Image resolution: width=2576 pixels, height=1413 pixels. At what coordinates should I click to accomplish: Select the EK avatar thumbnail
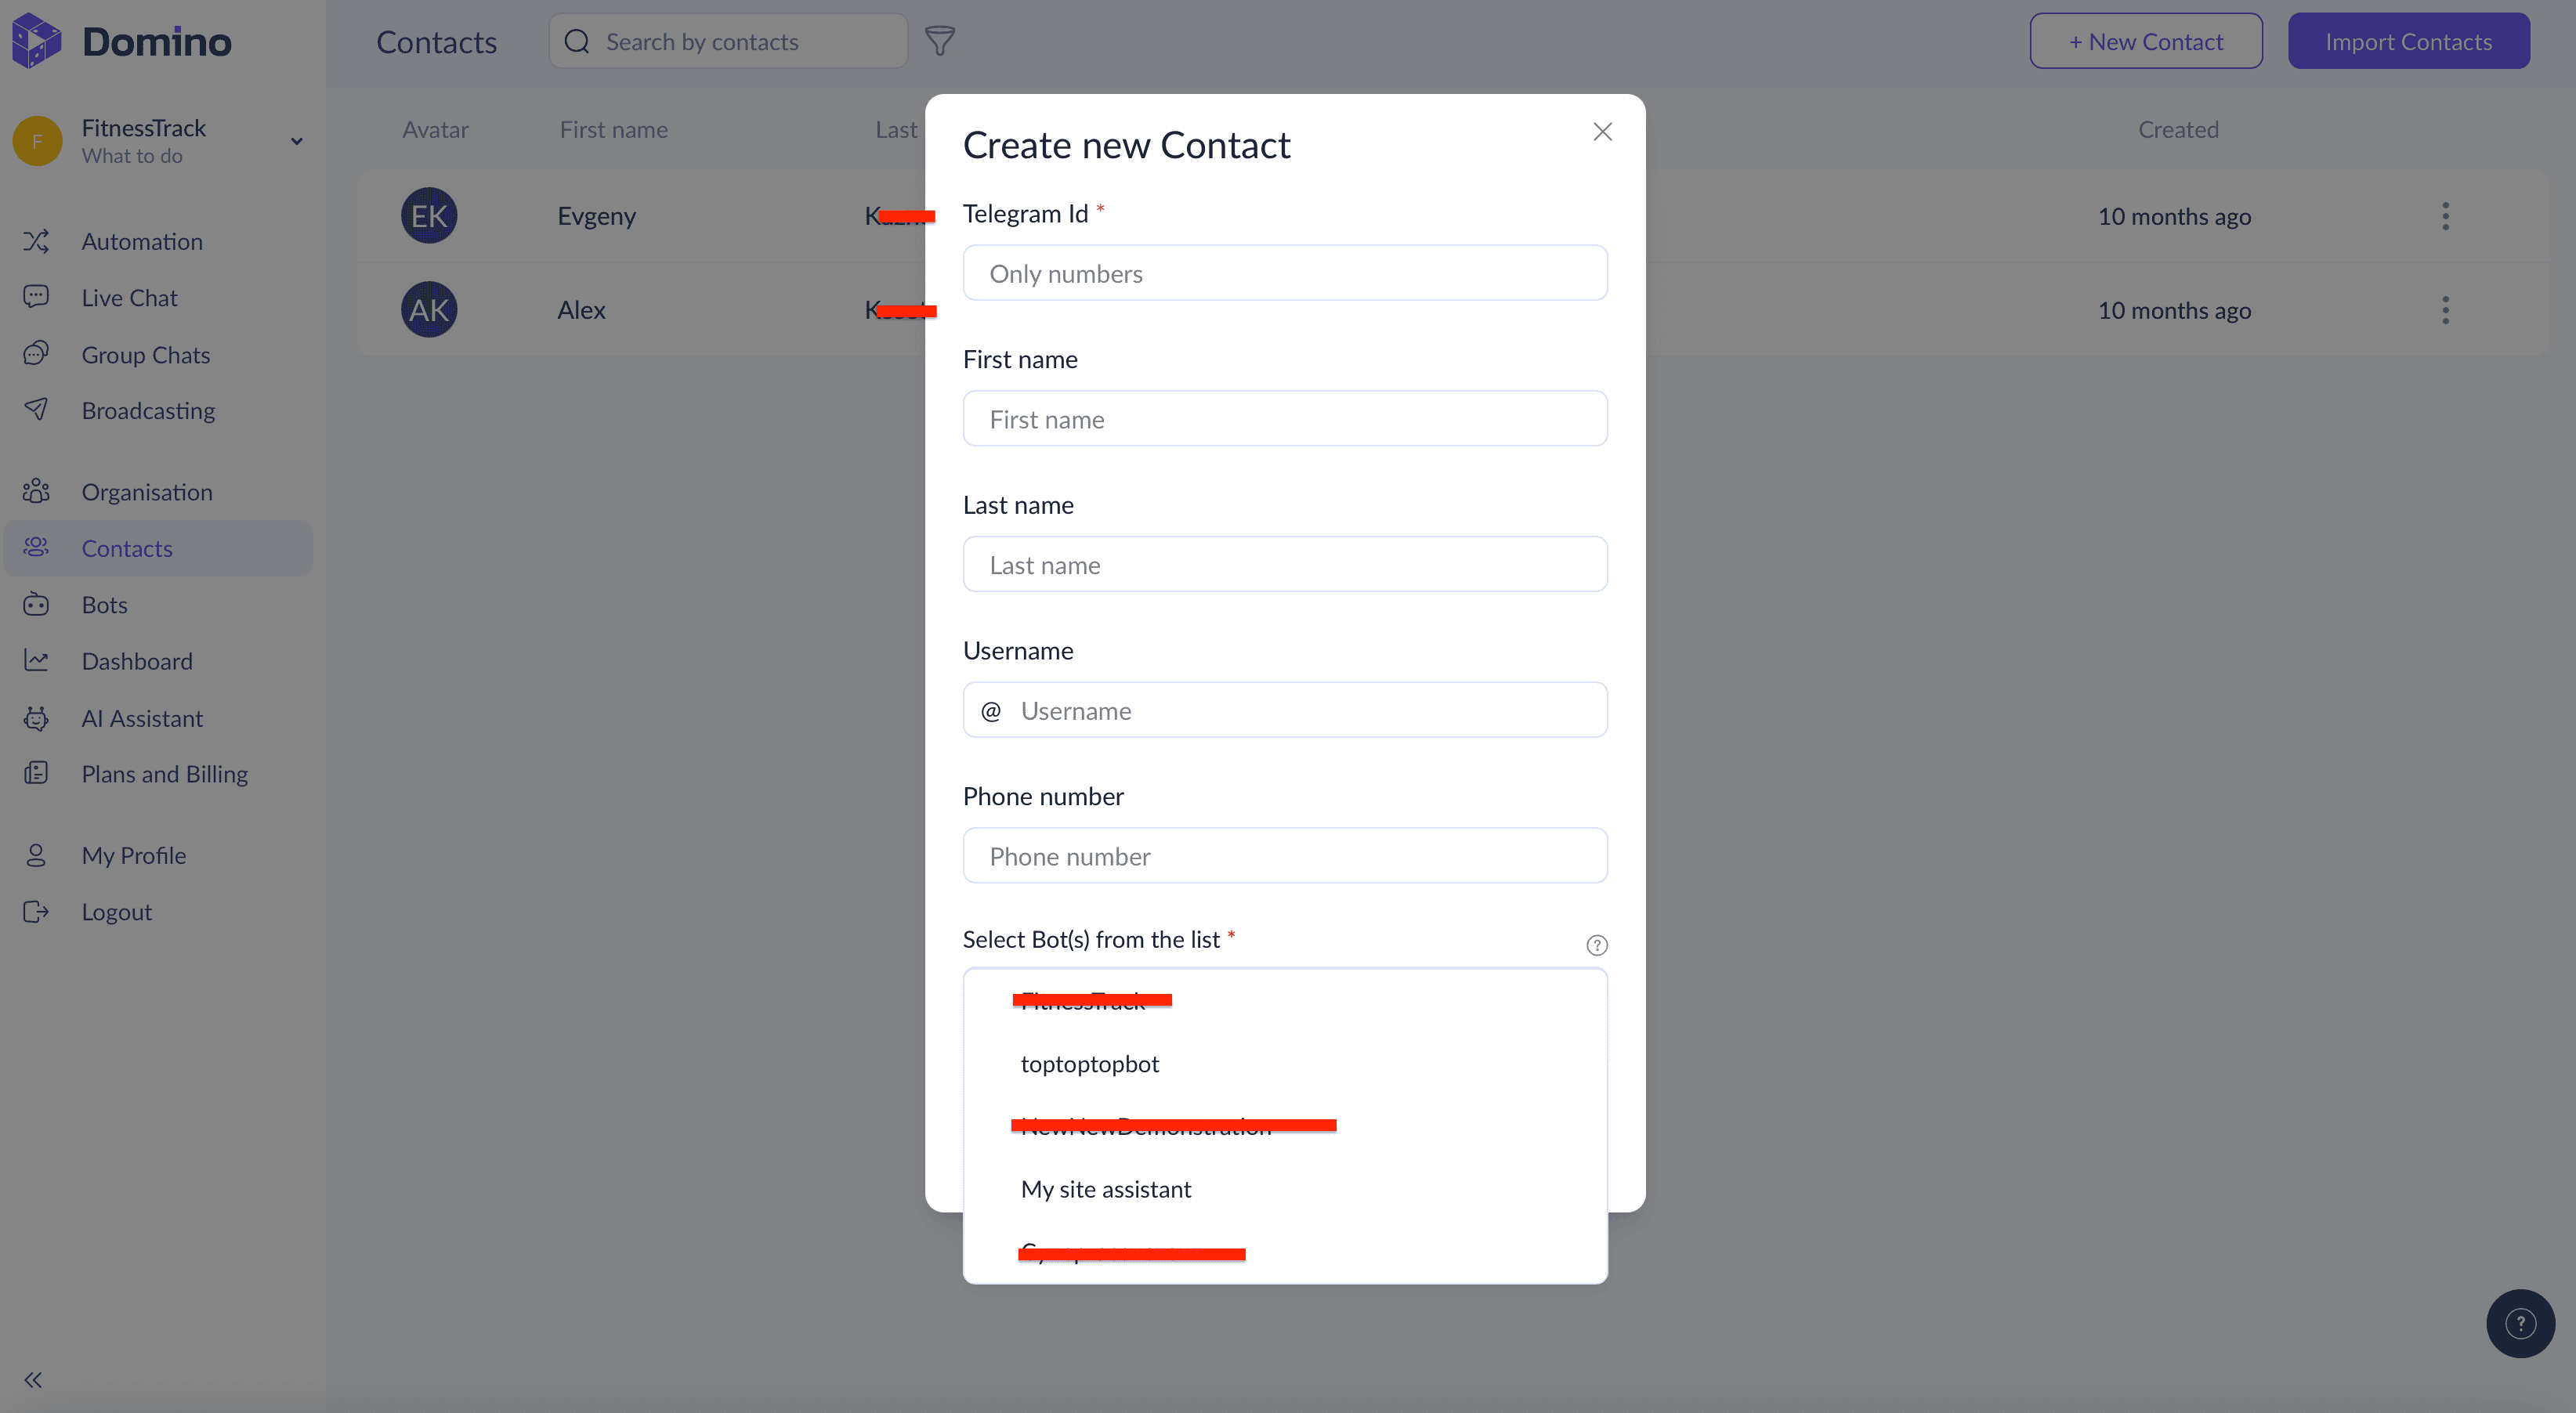(428, 216)
